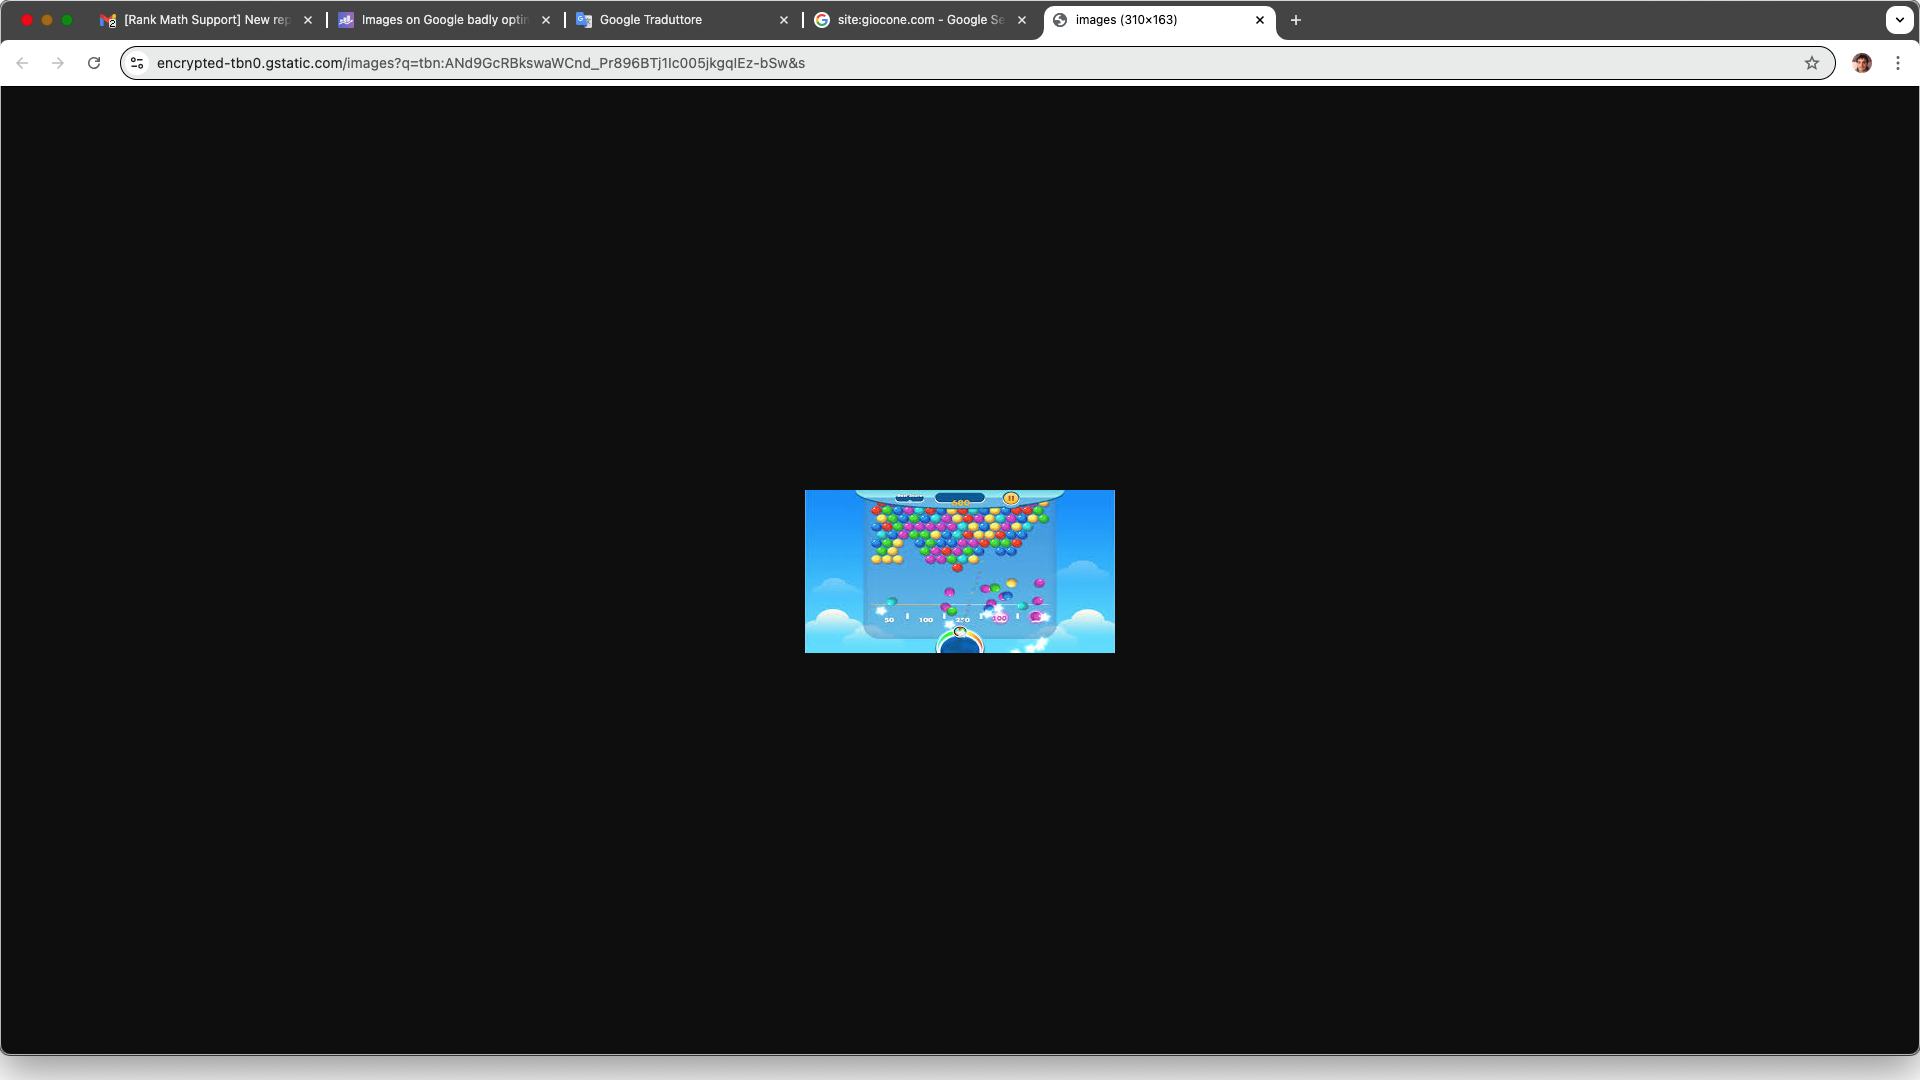Click the bubble shooter game image
This screenshot has width=1920, height=1080.
pyautogui.click(x=960, y=571)
